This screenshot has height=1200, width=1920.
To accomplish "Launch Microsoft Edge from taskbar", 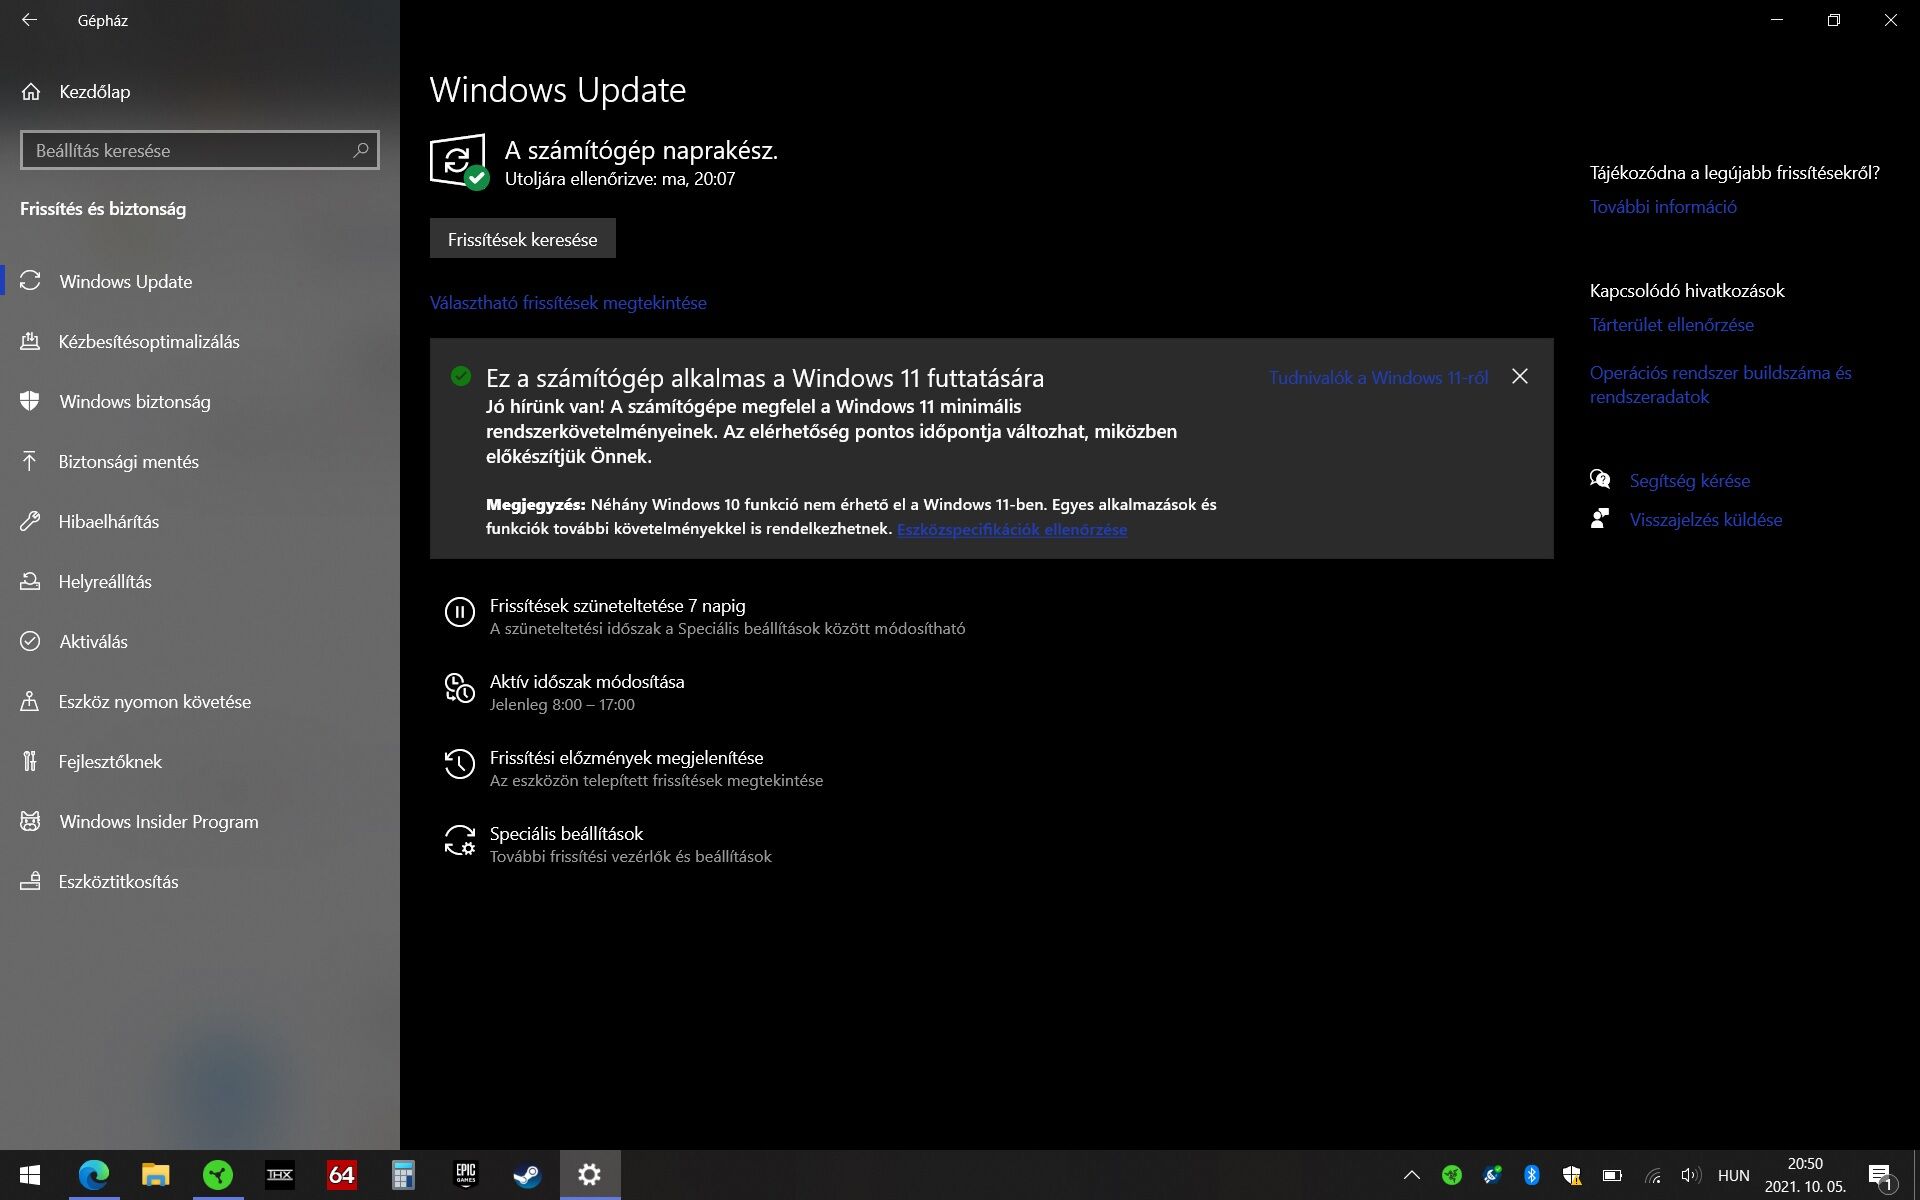I will [x=94, y=1175].
